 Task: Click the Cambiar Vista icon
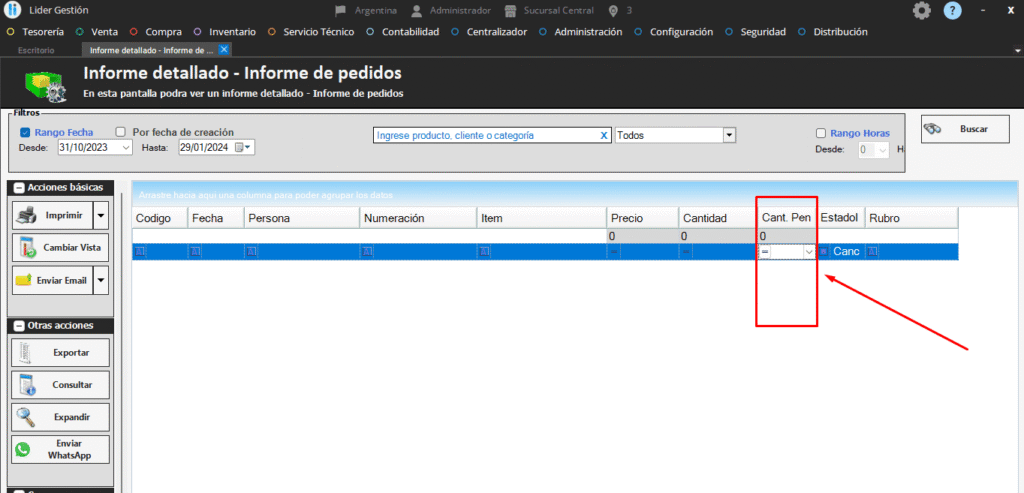tap(28, 247)
